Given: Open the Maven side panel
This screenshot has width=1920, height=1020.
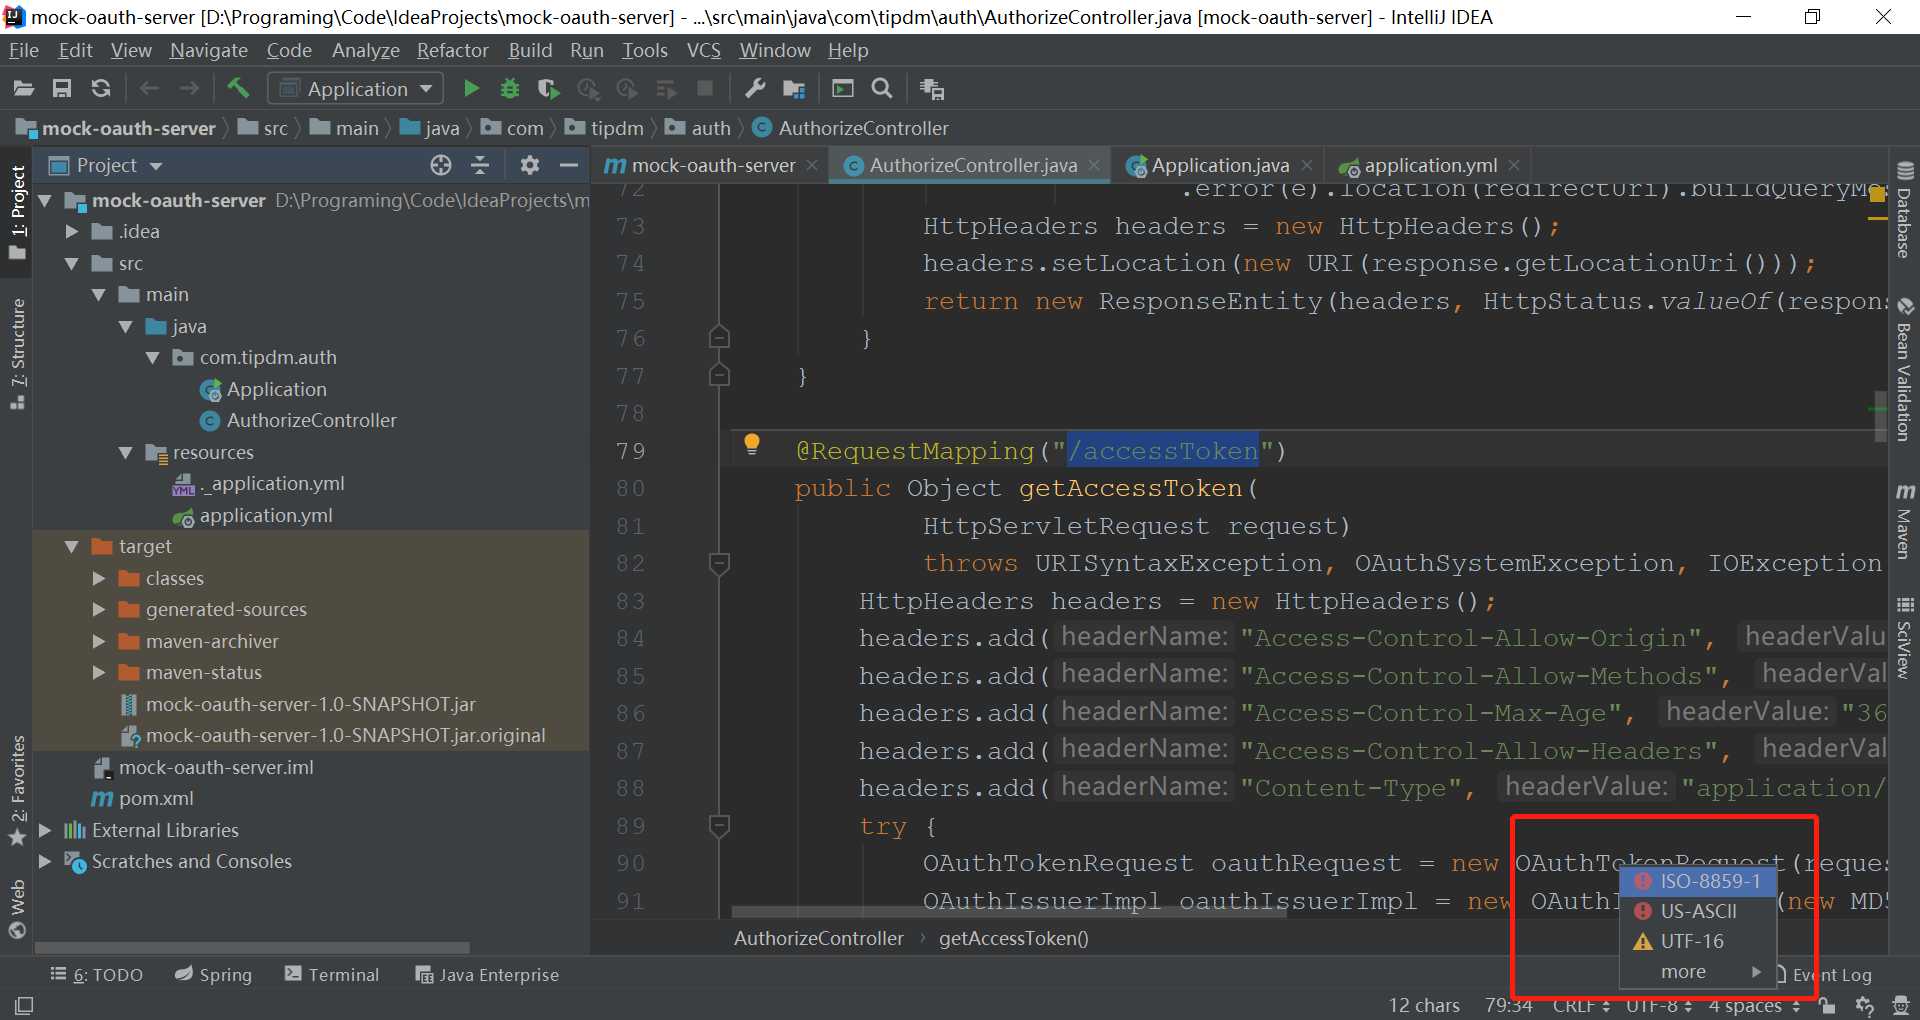Looking at the screenshot, I should [x=1904, y=521].
